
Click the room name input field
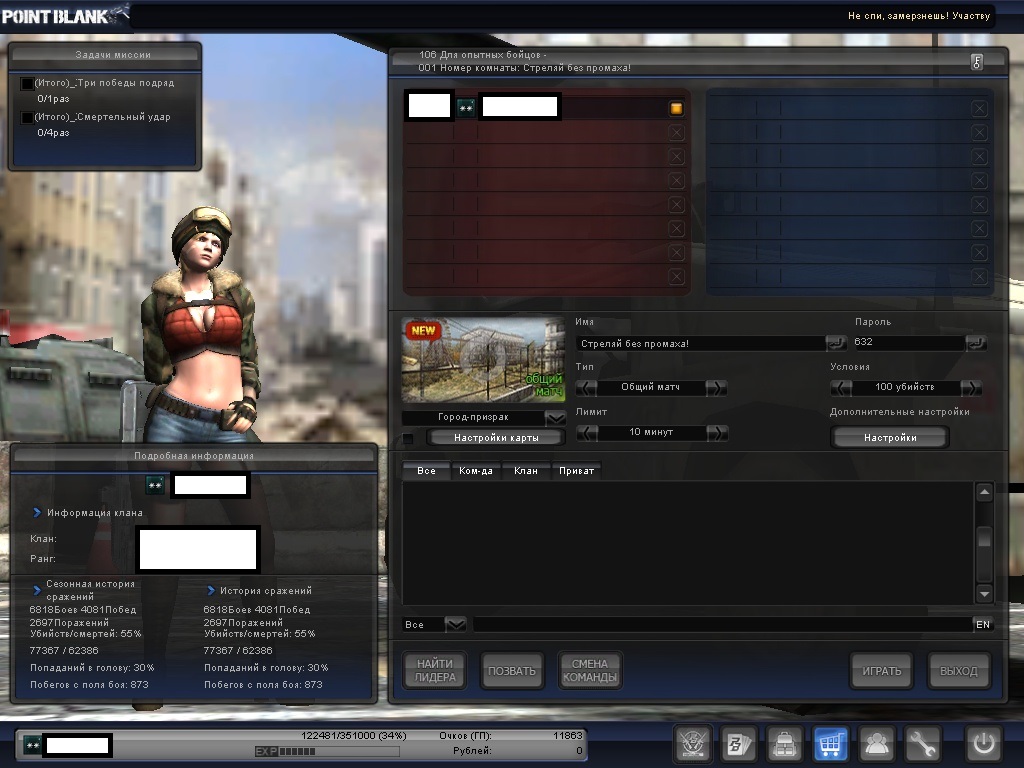point(701,344)
